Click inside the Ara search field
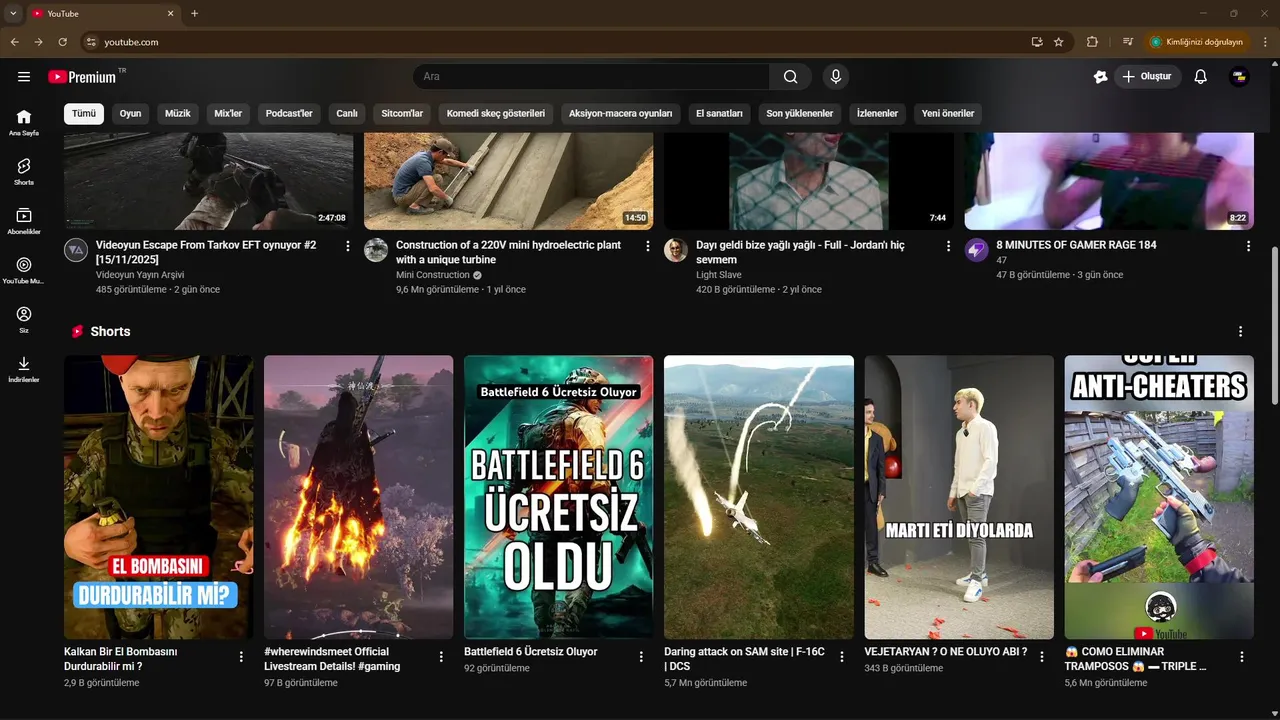This screenshot has height=720, width=1280. tap(591, 77)
